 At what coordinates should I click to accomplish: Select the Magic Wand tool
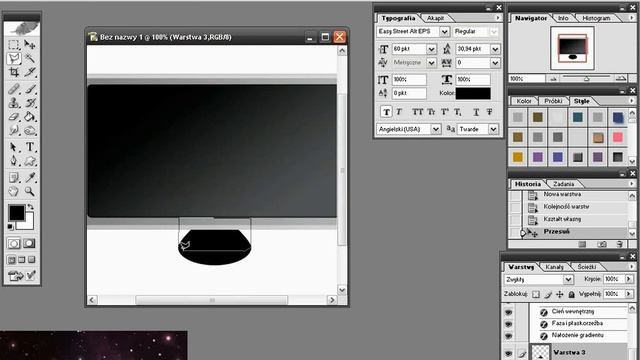[29, 58]
